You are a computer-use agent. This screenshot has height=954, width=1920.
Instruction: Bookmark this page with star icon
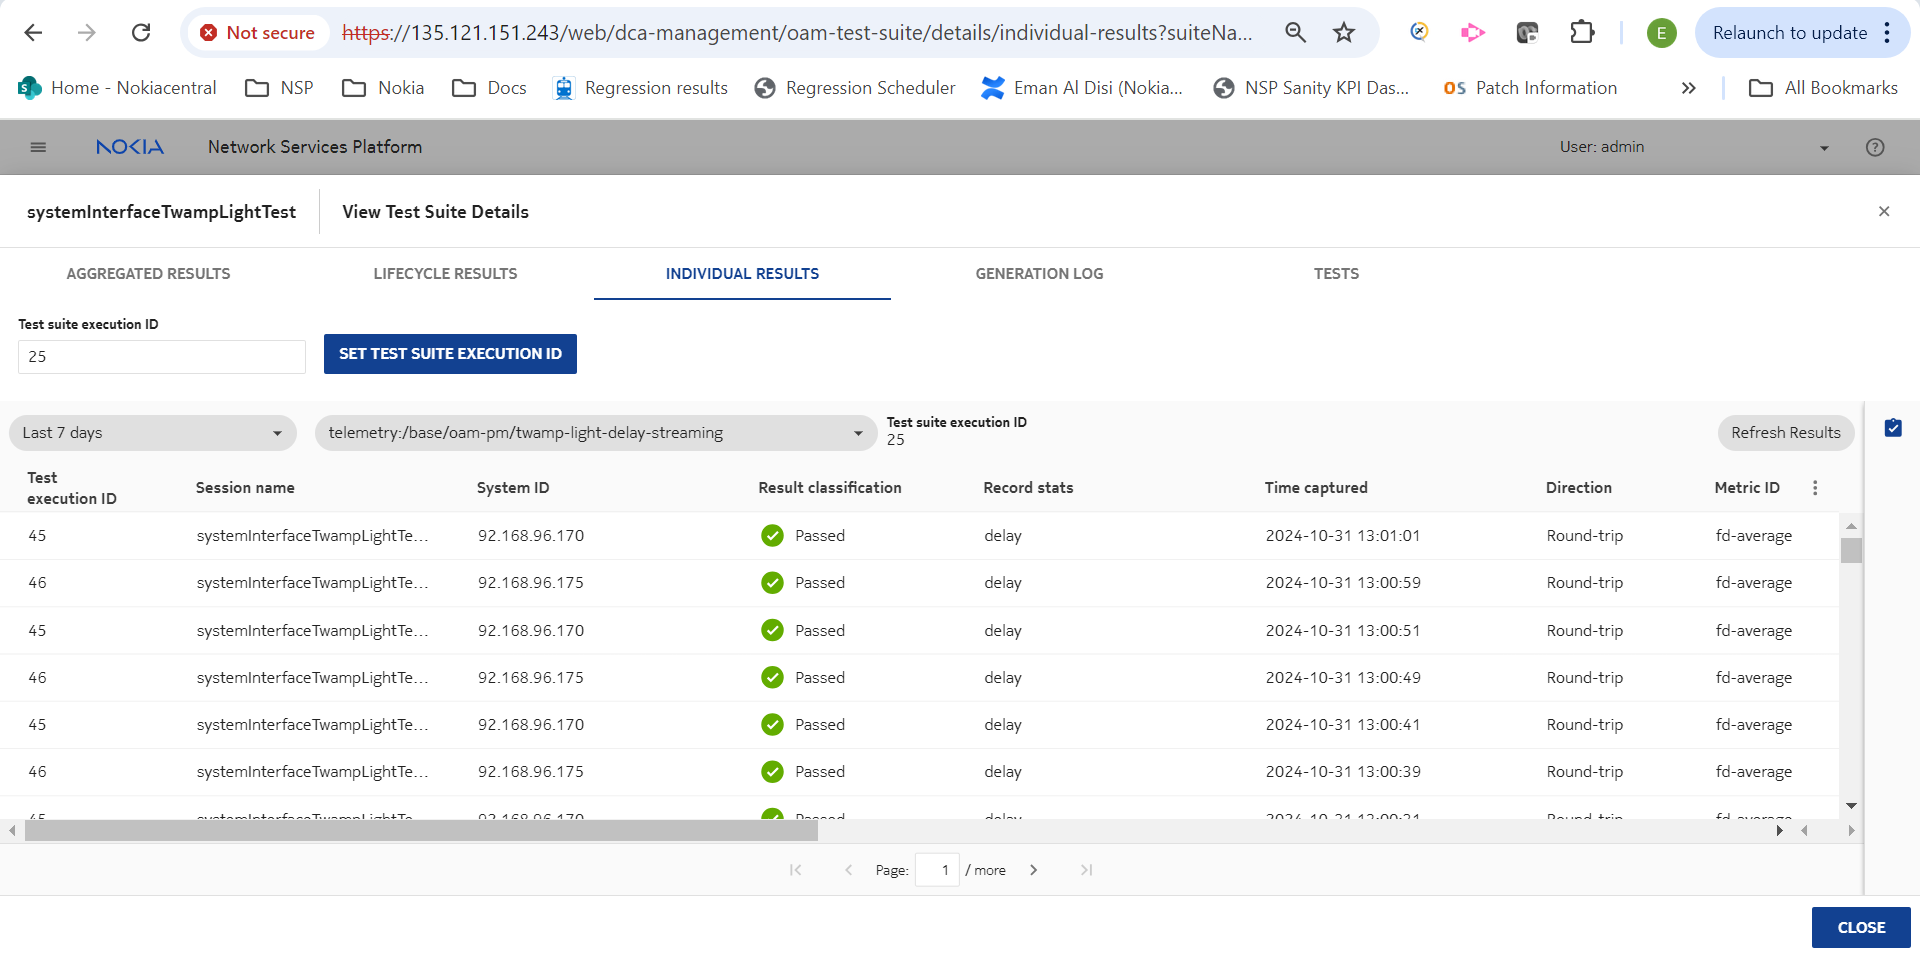[x=1343, y=33]
